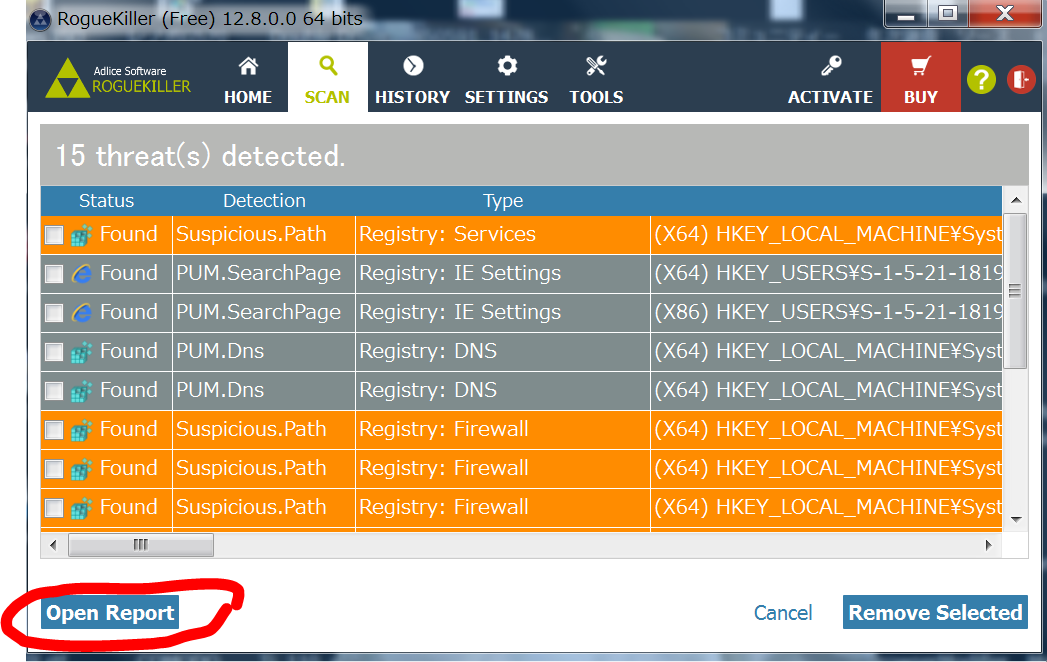
Task: Select first 'Registry: IE Settings' cell
Action: click(503, 273)
